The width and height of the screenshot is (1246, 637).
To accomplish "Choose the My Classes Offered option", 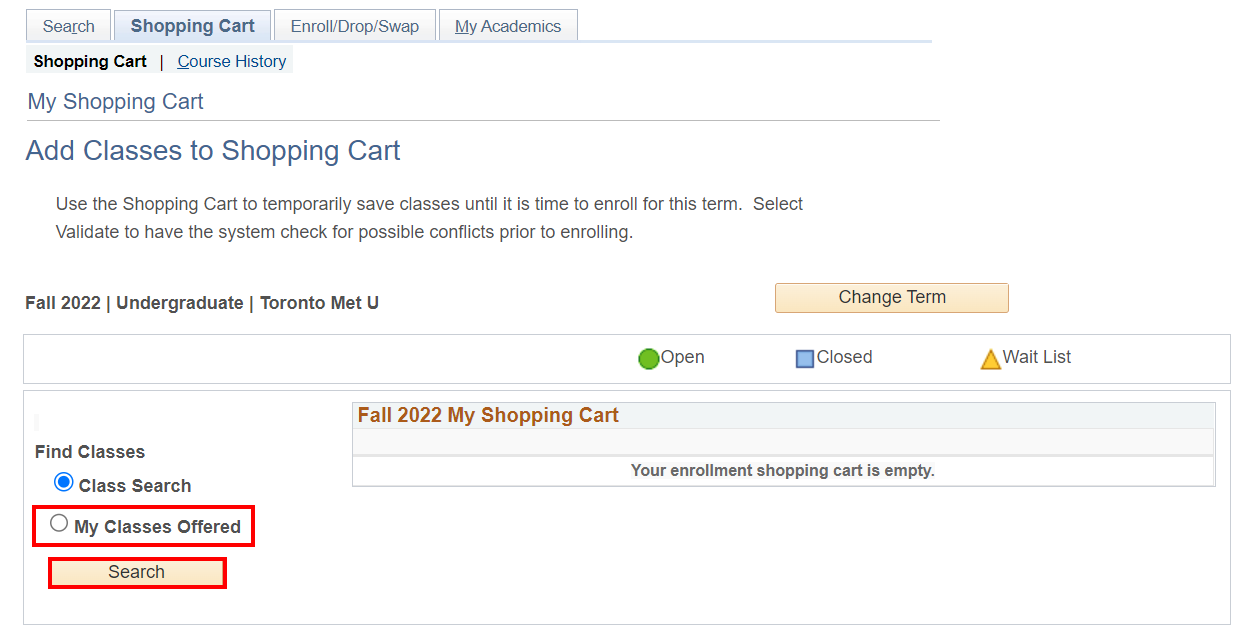I will [x=60, y=524].
